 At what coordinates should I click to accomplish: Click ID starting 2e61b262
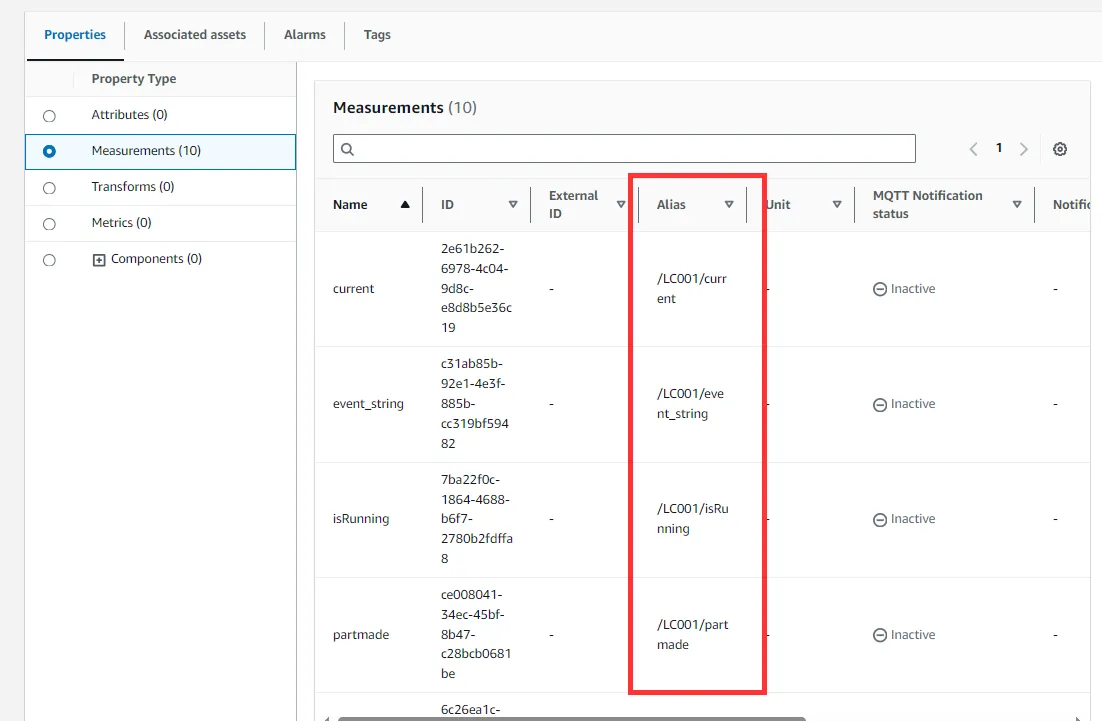coord(476,288)
